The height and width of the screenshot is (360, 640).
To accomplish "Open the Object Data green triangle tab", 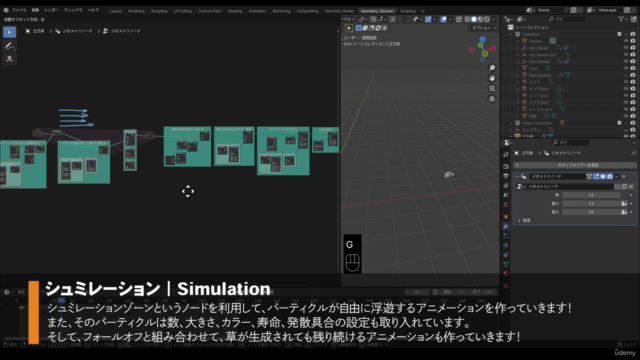I will click(x=506, y=264).
